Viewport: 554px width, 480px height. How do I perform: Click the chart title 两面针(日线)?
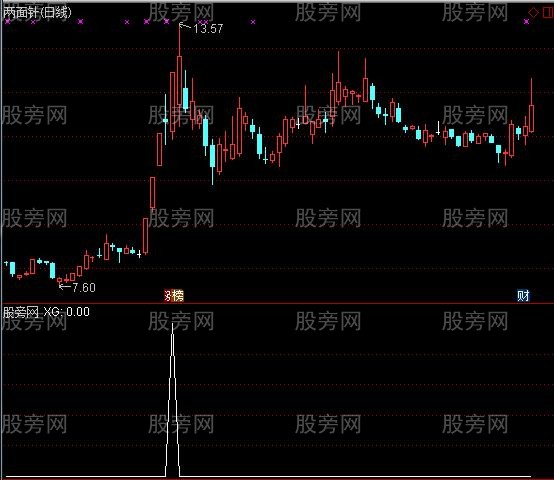click(x=37, y=12)
